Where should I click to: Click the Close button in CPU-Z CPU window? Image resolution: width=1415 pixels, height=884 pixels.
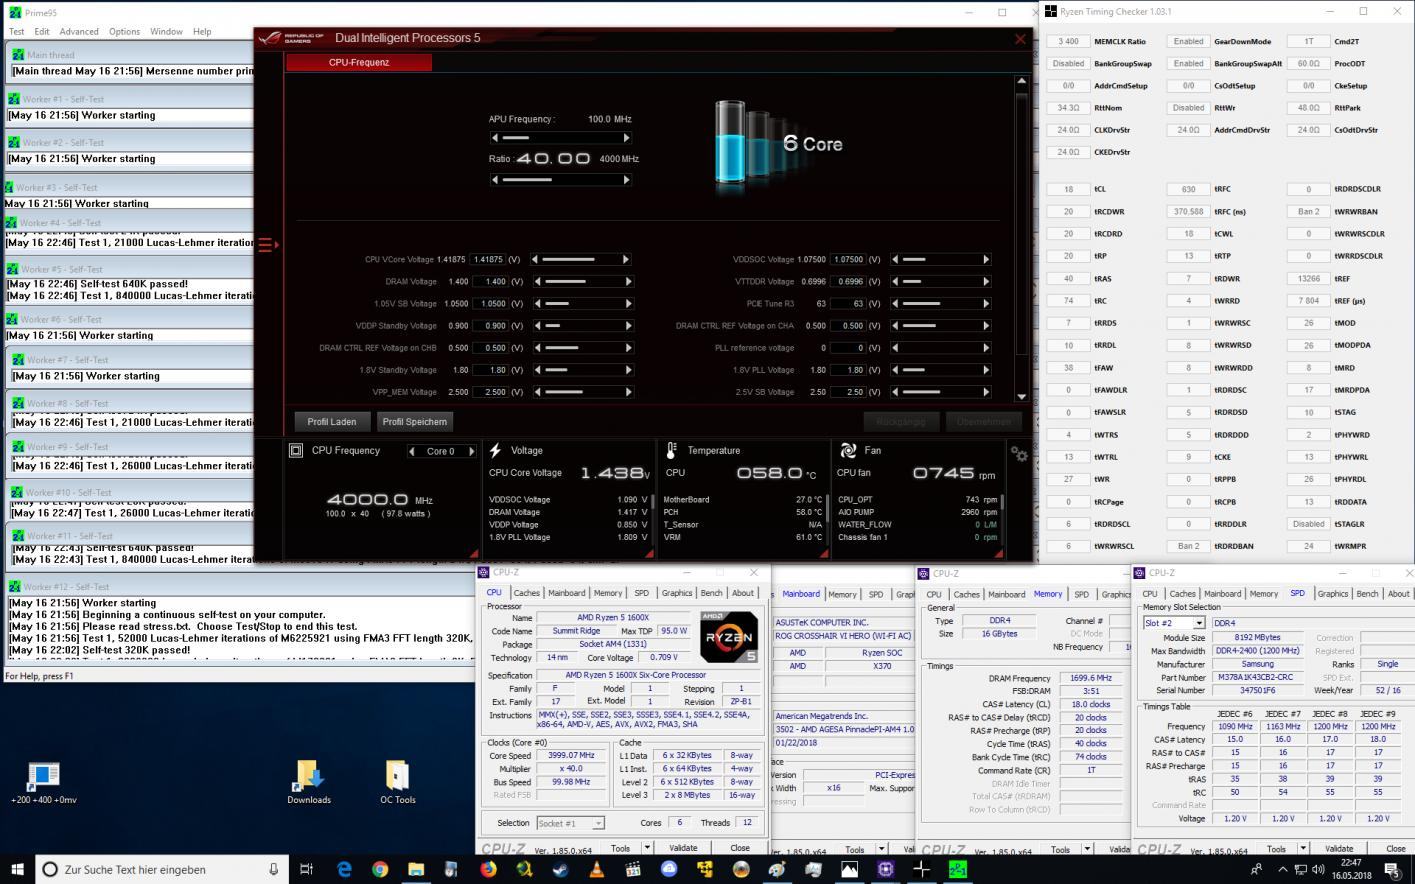[740, 848]
